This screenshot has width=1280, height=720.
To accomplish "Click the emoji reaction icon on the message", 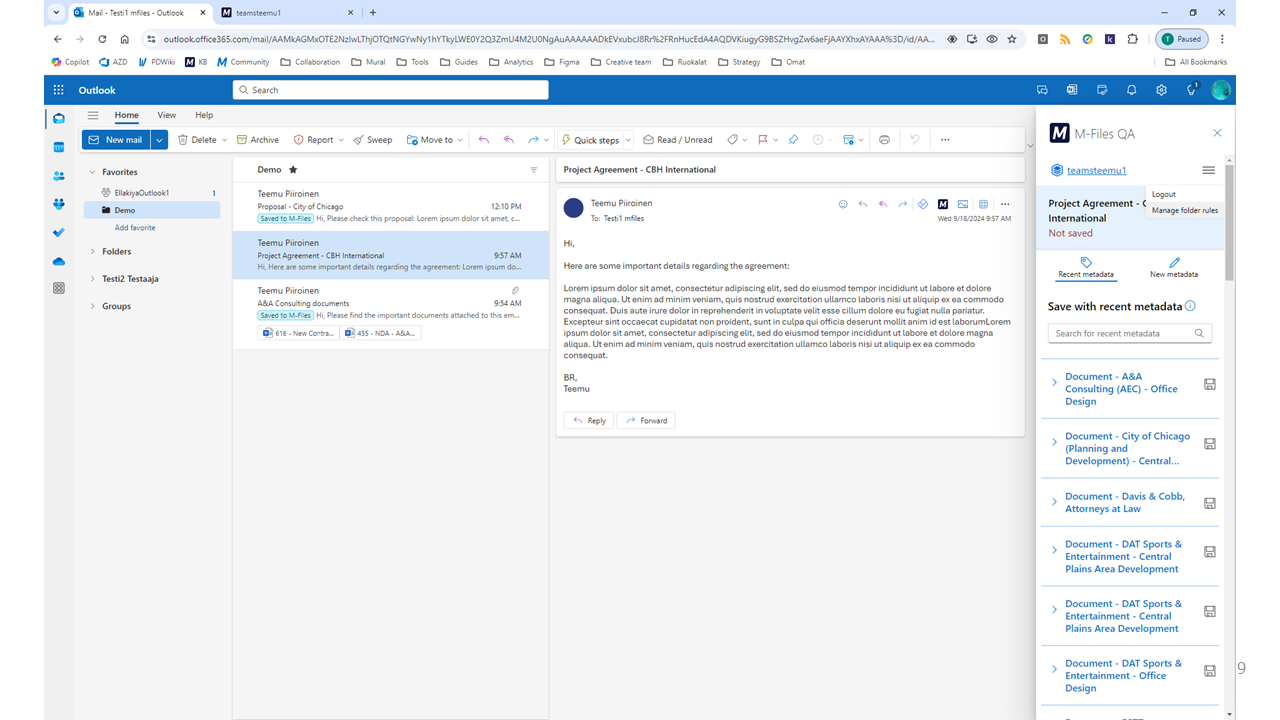I will pos(843,204).
